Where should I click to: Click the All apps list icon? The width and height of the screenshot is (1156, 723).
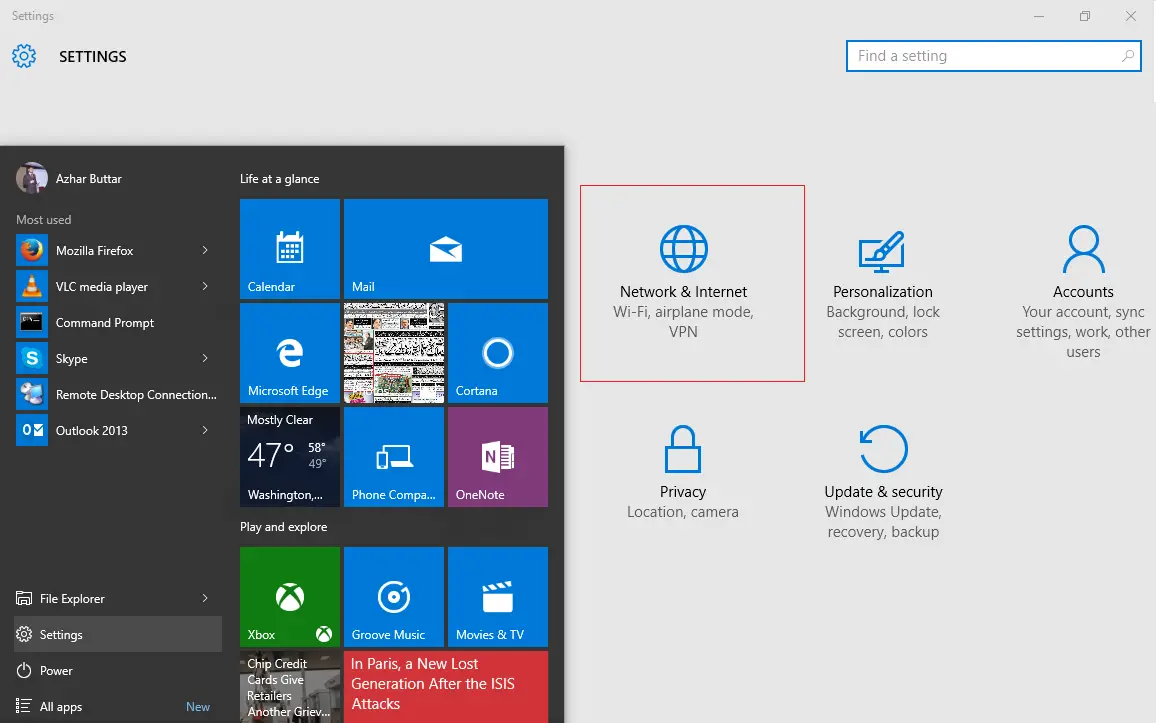pos(24,707)
